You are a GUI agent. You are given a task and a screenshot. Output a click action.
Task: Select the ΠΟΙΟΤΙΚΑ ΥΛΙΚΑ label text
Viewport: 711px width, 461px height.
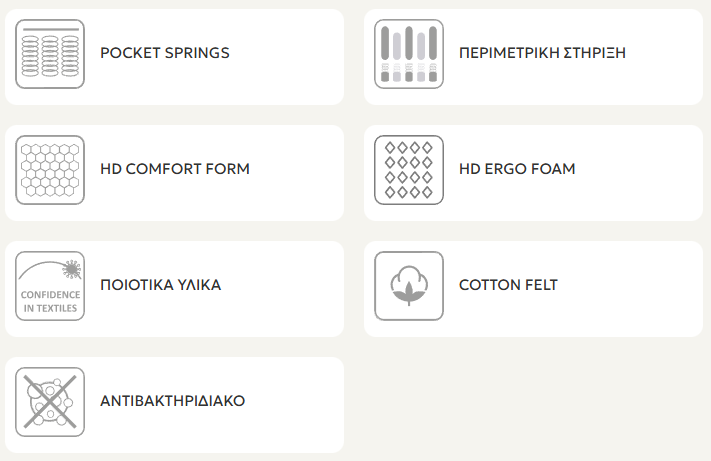click(x=161, y=285)
